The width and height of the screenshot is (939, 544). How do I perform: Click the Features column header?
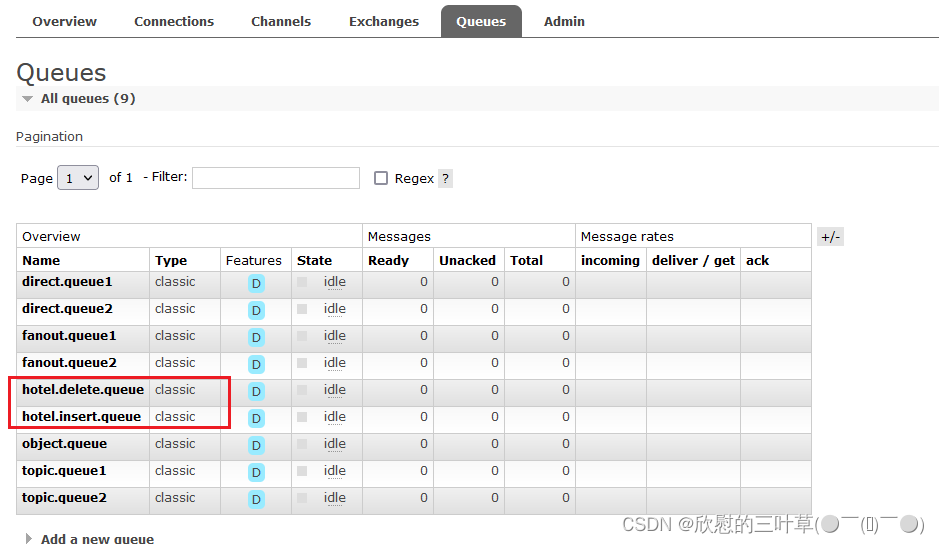click(x=253, y=261)
